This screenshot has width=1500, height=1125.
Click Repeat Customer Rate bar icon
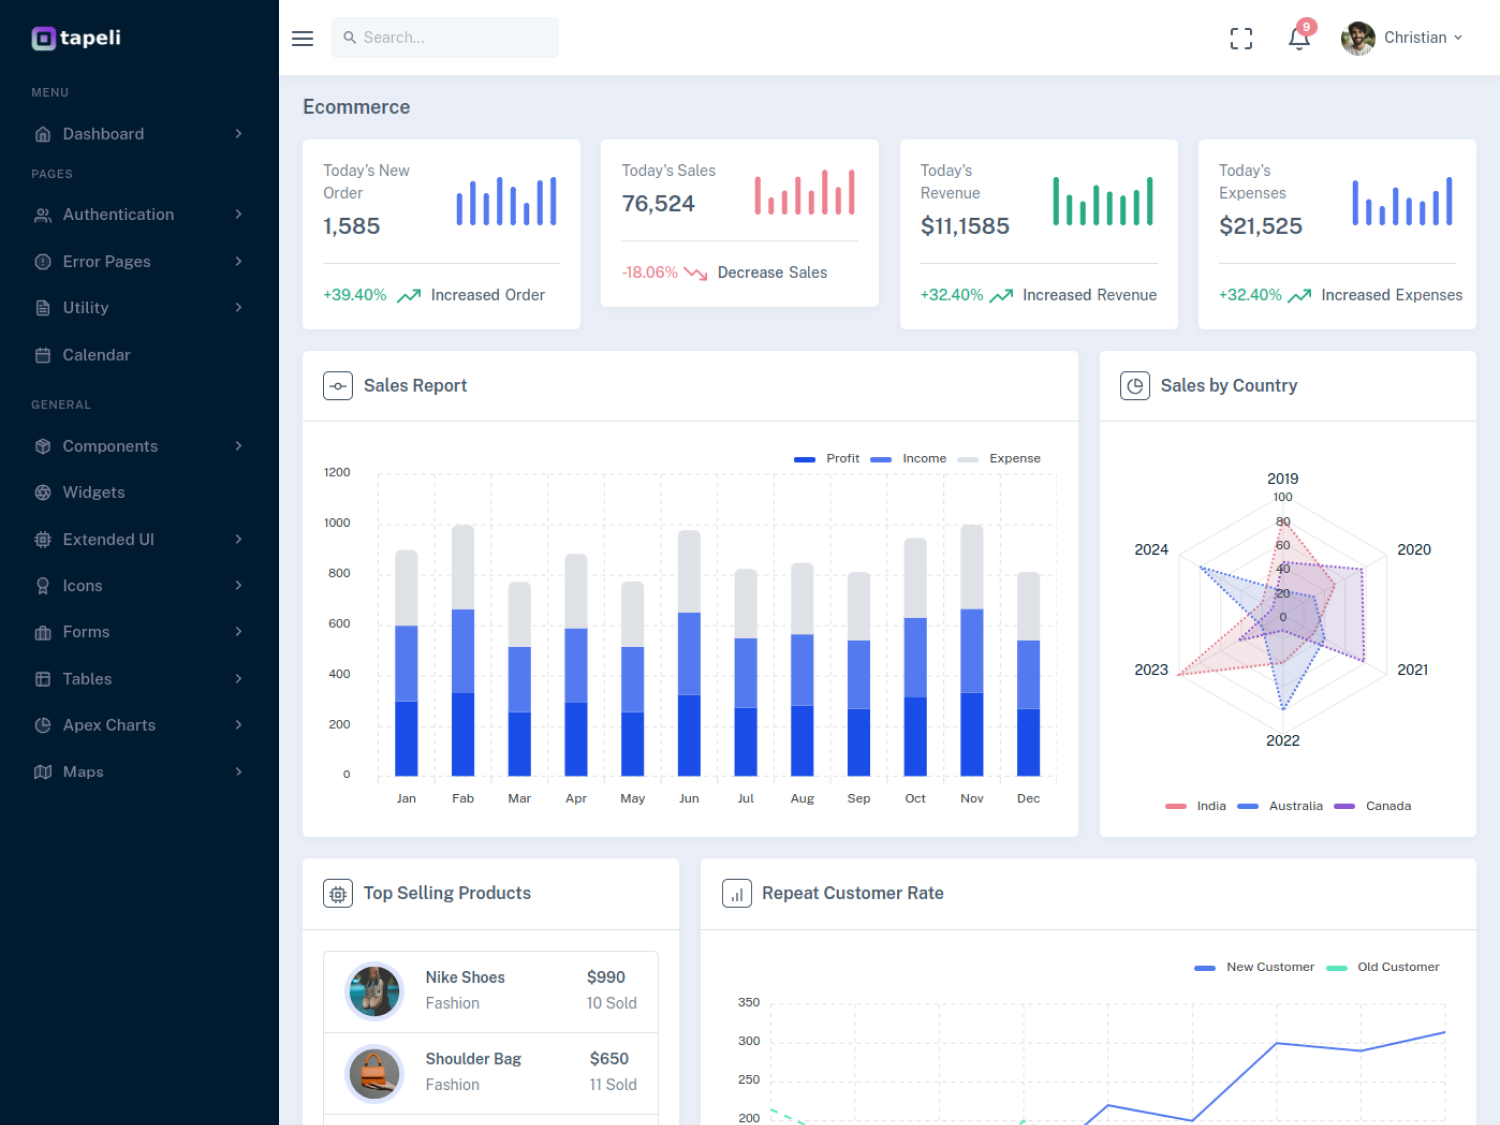[737, 894]
